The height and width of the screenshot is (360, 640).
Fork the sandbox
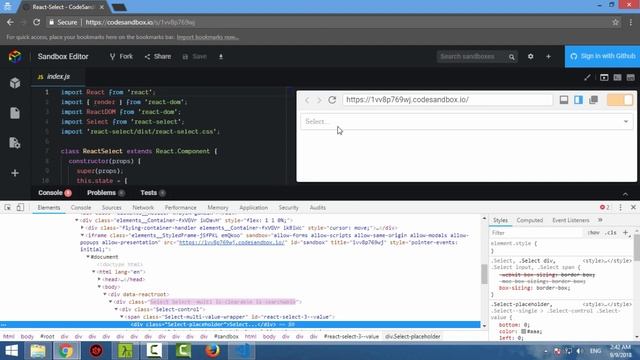pyautogui.click(x=121, y=56)
